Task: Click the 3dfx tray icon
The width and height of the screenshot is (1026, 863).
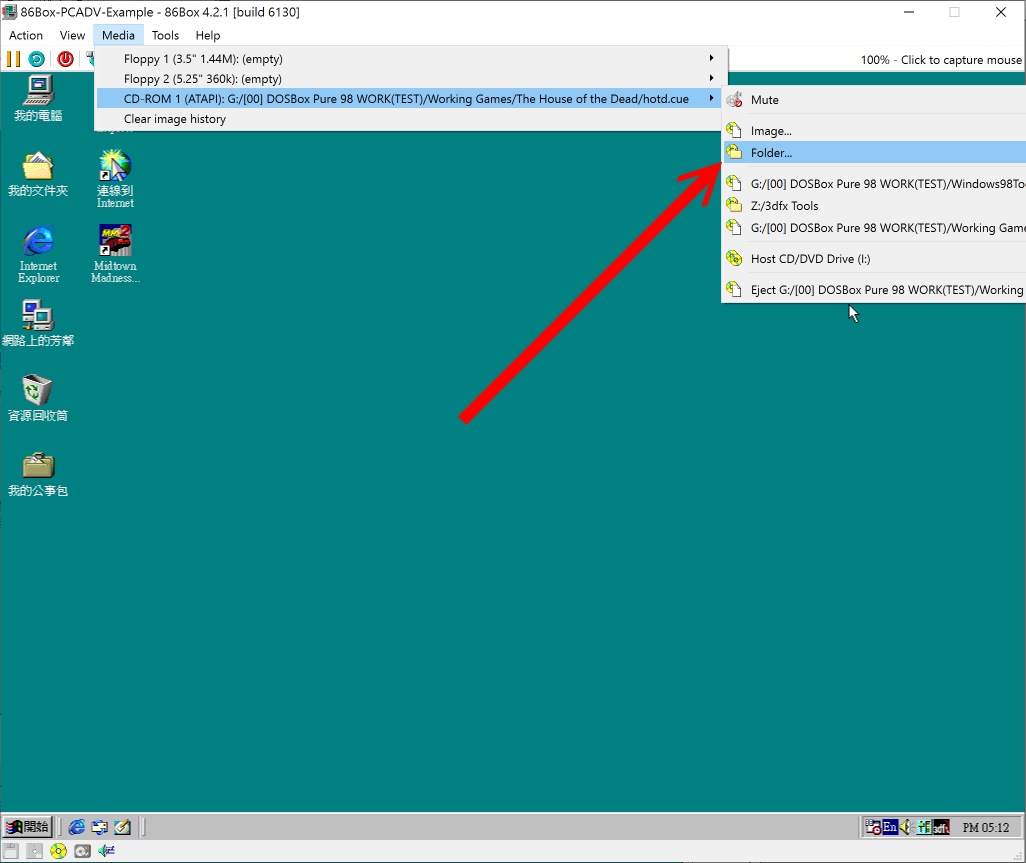Action: click(x=941, y=827)
